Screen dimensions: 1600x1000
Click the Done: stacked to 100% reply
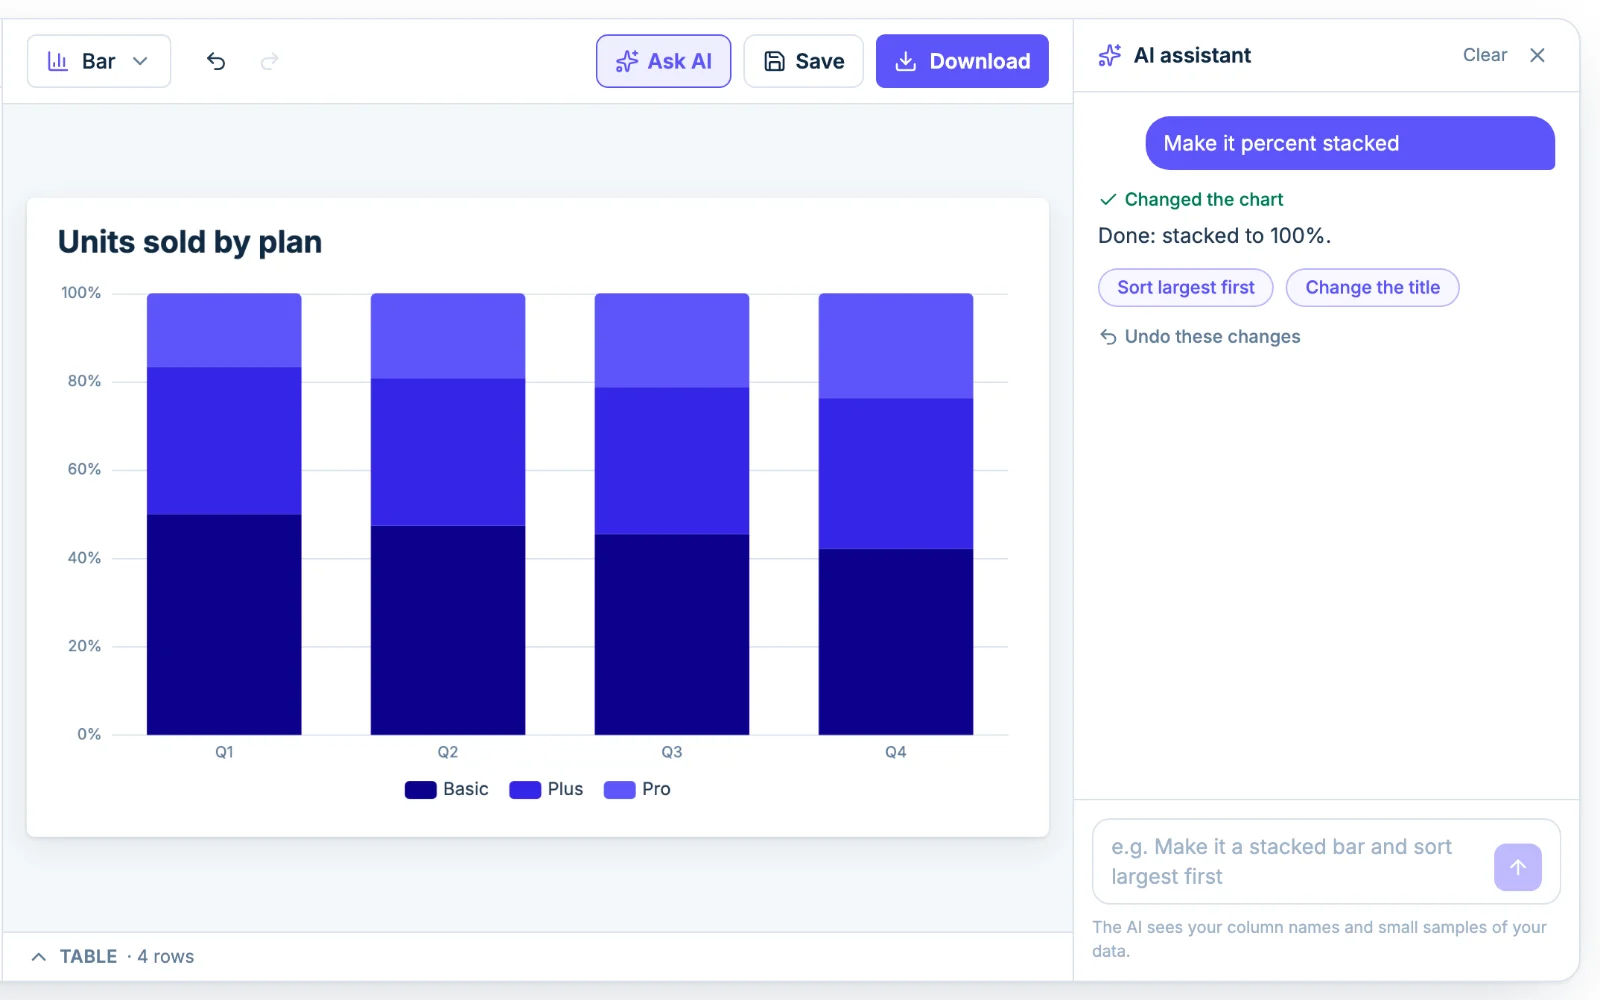1215,236
